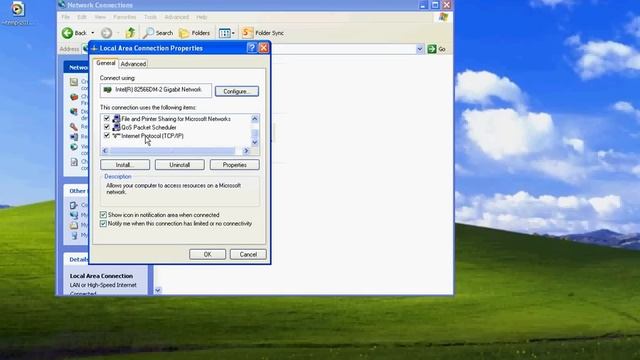Click the Intel network adapter icon
Viewport: 640px width, 360px height.
108,90
